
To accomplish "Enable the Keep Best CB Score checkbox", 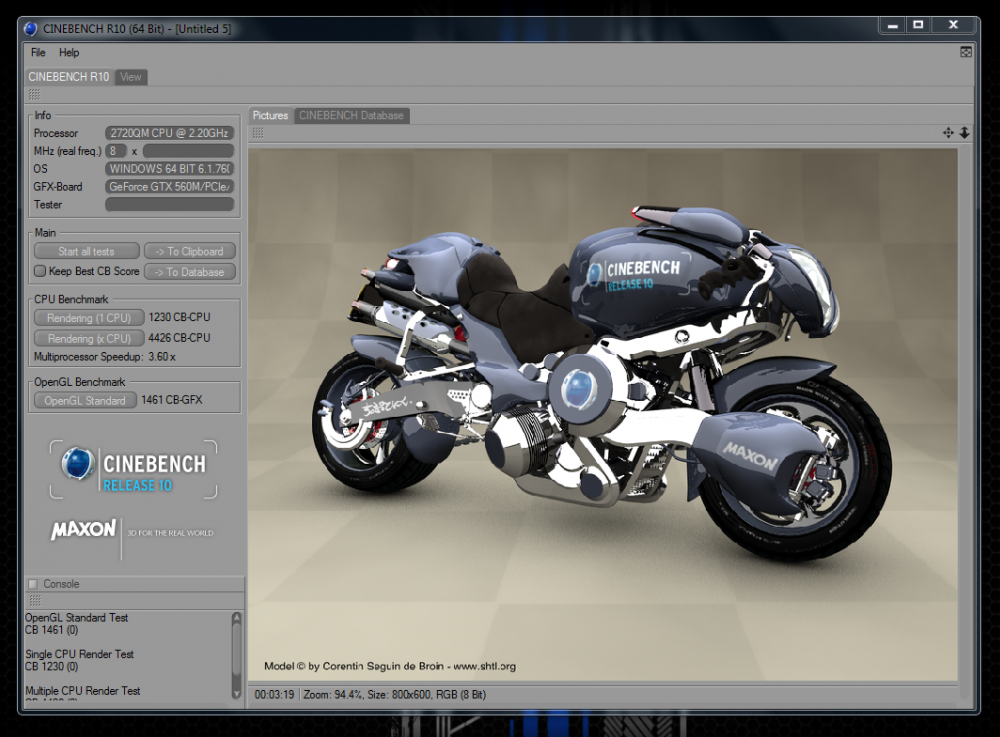I will (40, 271).
